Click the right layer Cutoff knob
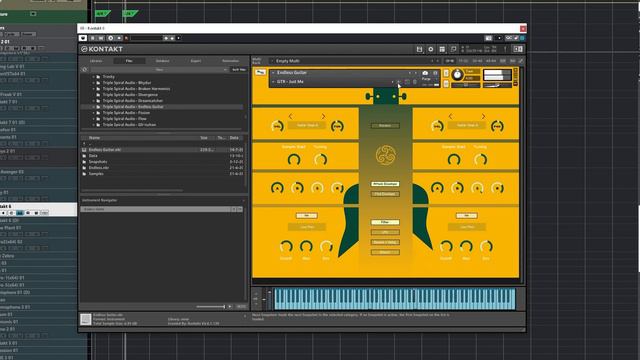The image size is (640, 360). pos(446,247)
